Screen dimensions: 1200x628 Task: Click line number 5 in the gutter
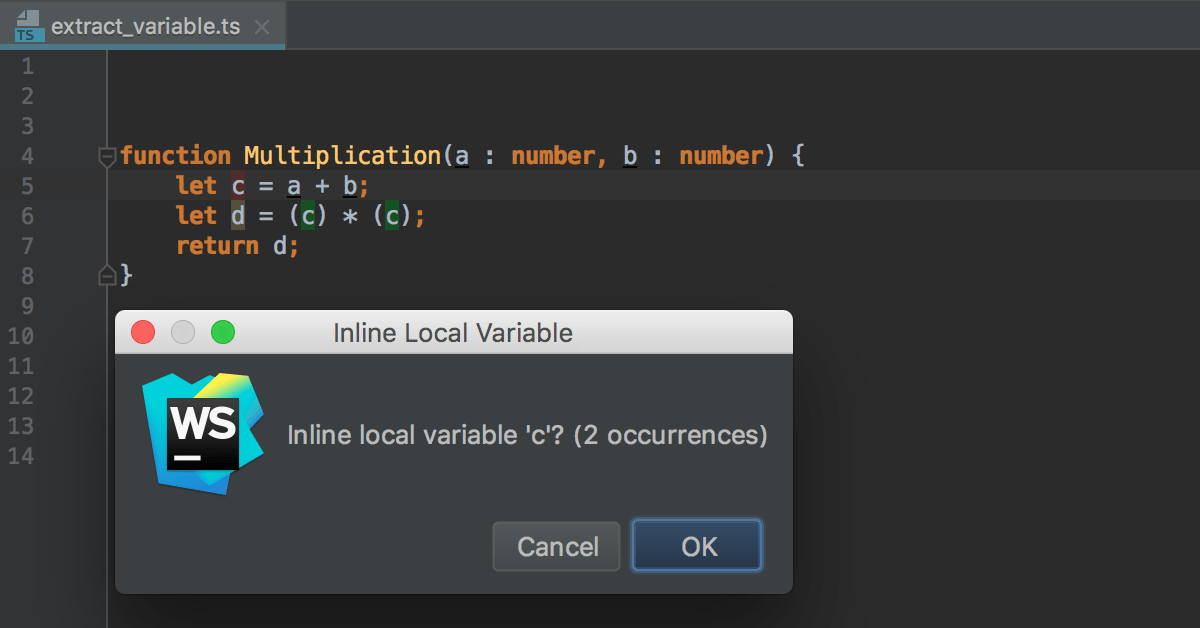[27, 185]
